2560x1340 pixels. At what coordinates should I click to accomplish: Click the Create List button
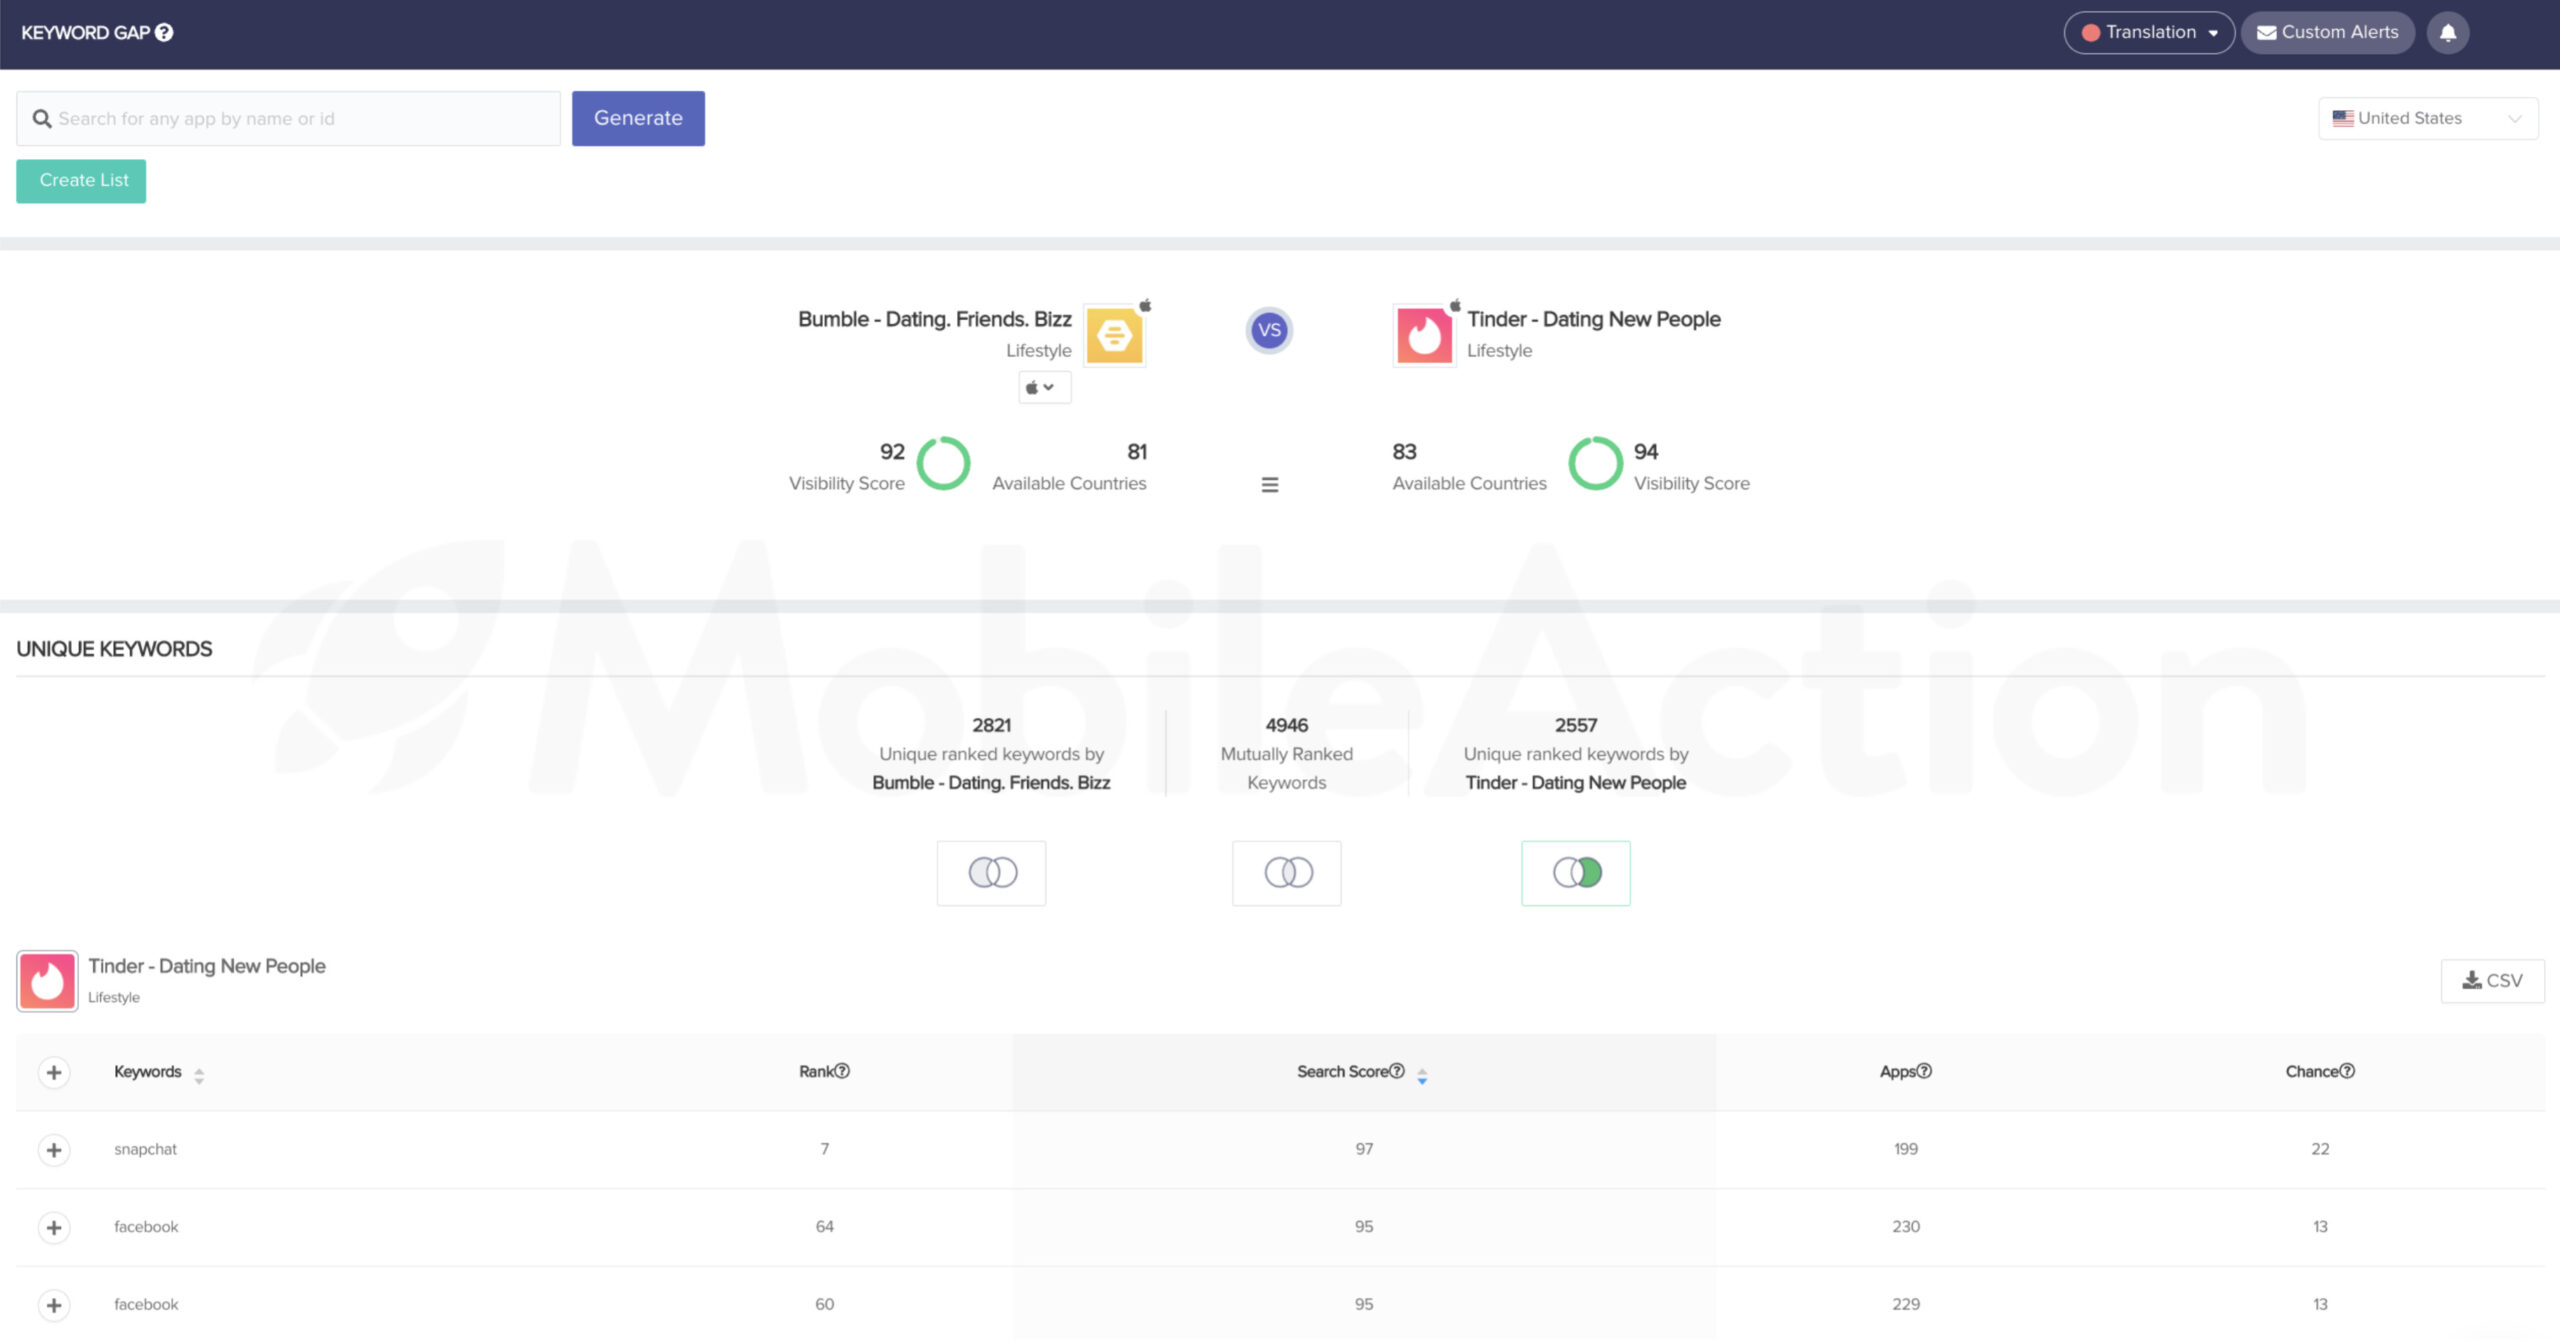[81, 181]
